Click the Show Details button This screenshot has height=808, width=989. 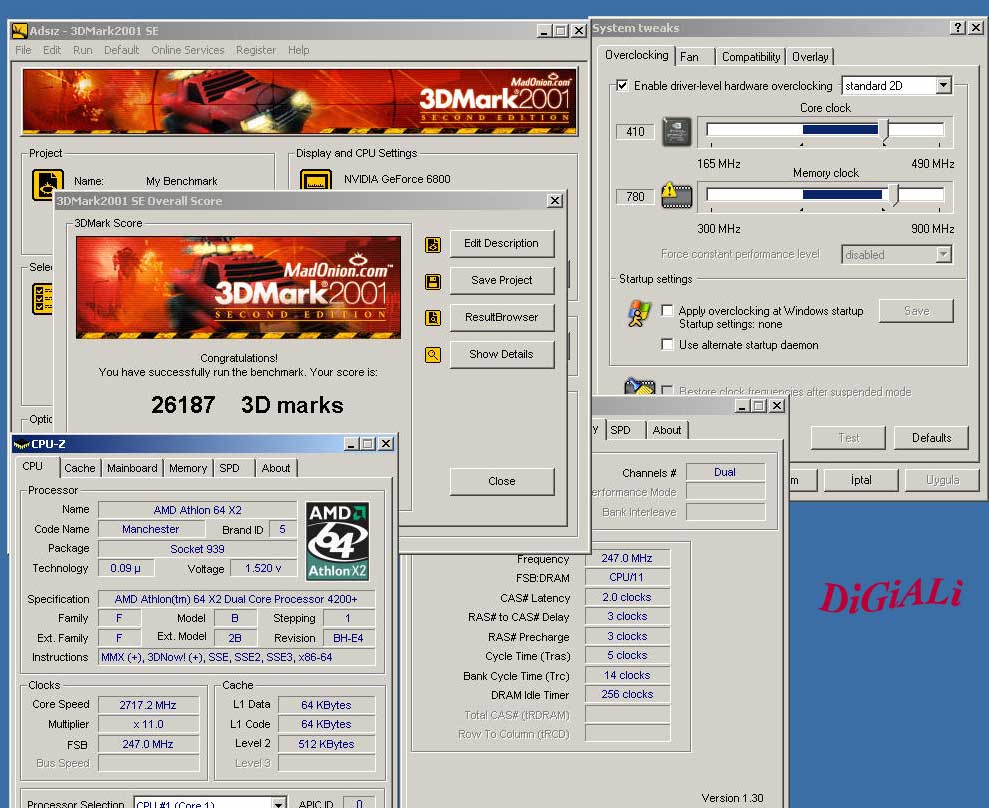coord(501,354)
